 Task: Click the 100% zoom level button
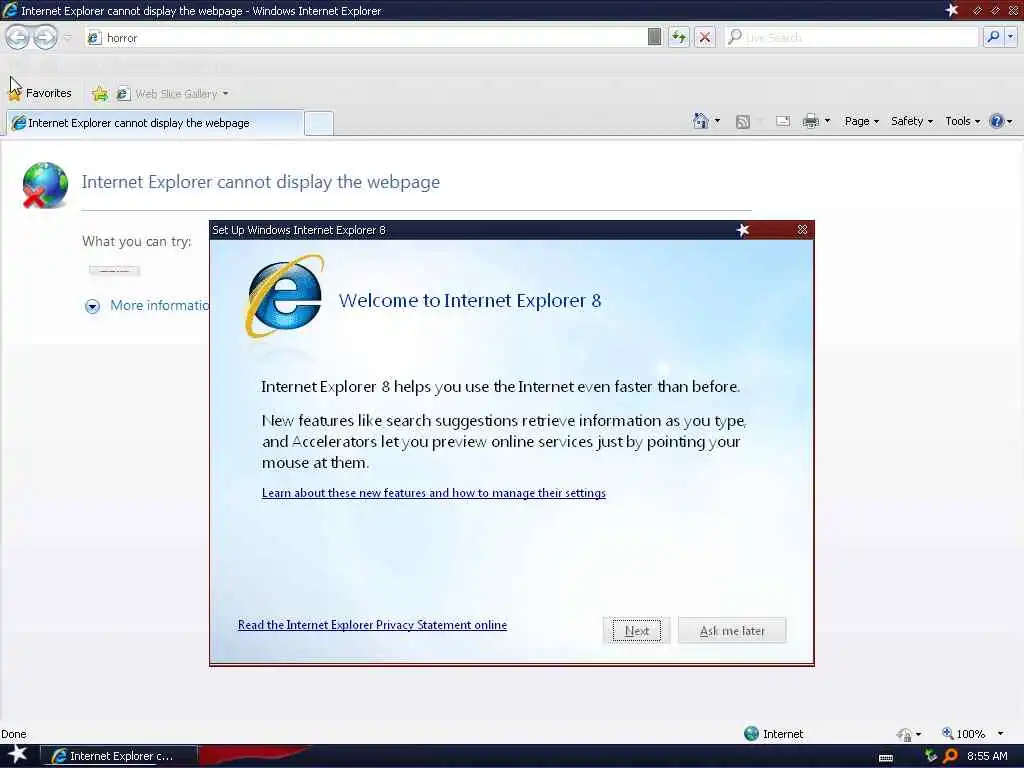pyautogui.click(x=963, y=734)
